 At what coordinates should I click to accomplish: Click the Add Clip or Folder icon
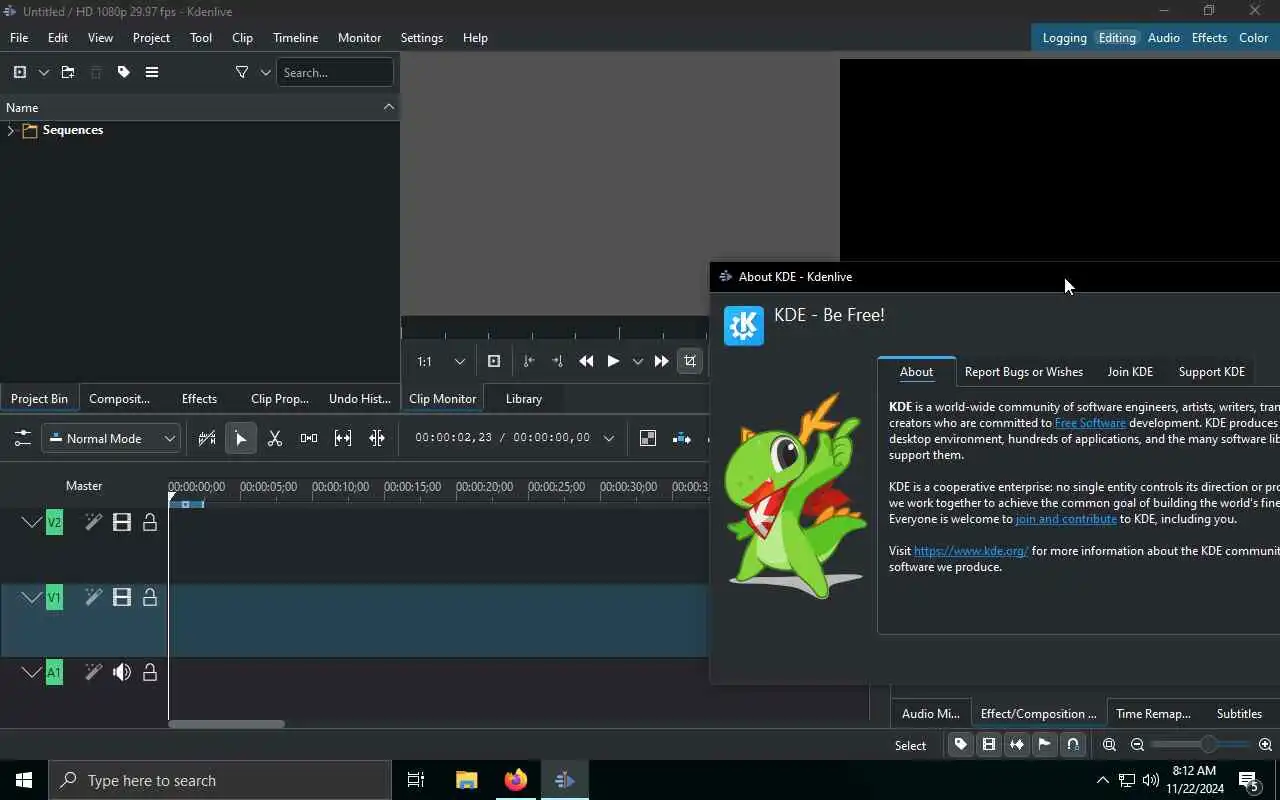[x=19, y=72]
